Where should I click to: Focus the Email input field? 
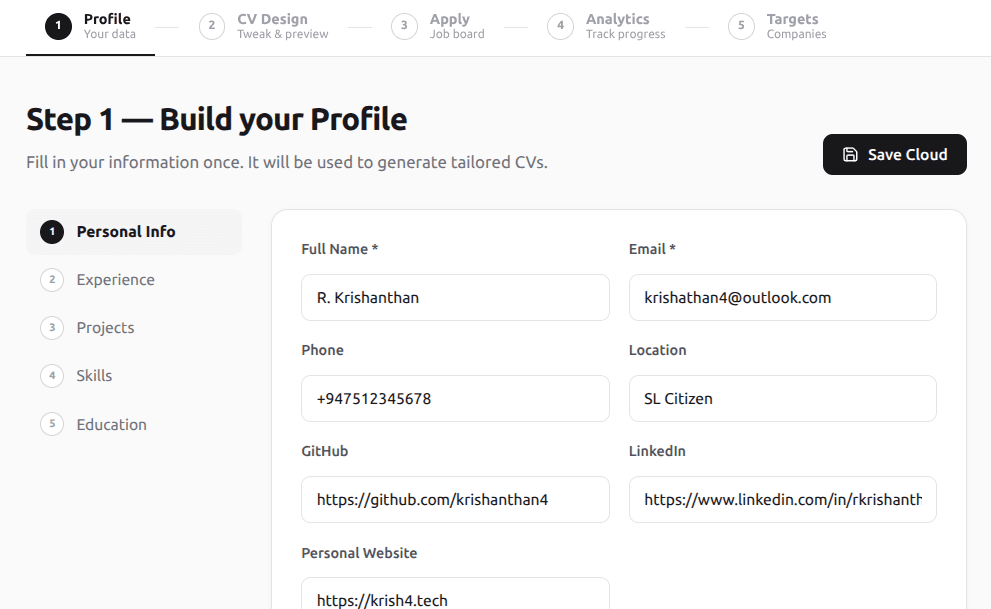pyautogui.click(x=782, y=298)
